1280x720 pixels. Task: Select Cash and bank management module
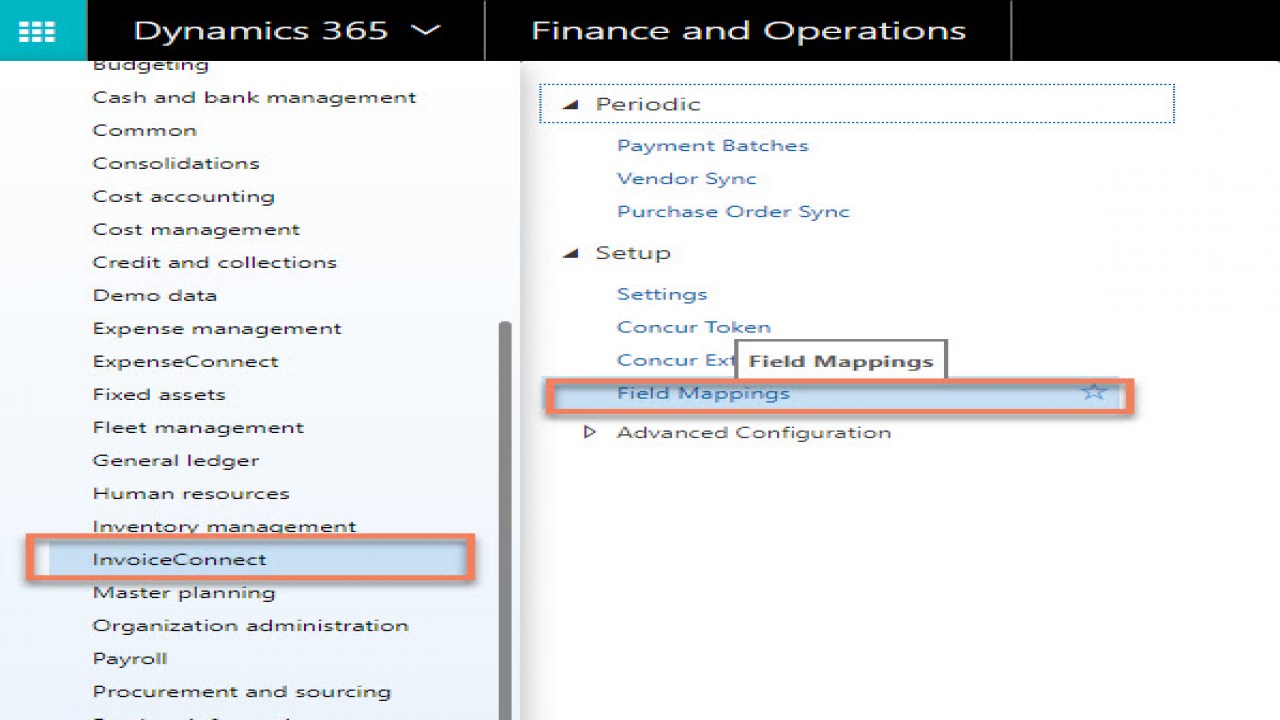click(x=254, y=98)
